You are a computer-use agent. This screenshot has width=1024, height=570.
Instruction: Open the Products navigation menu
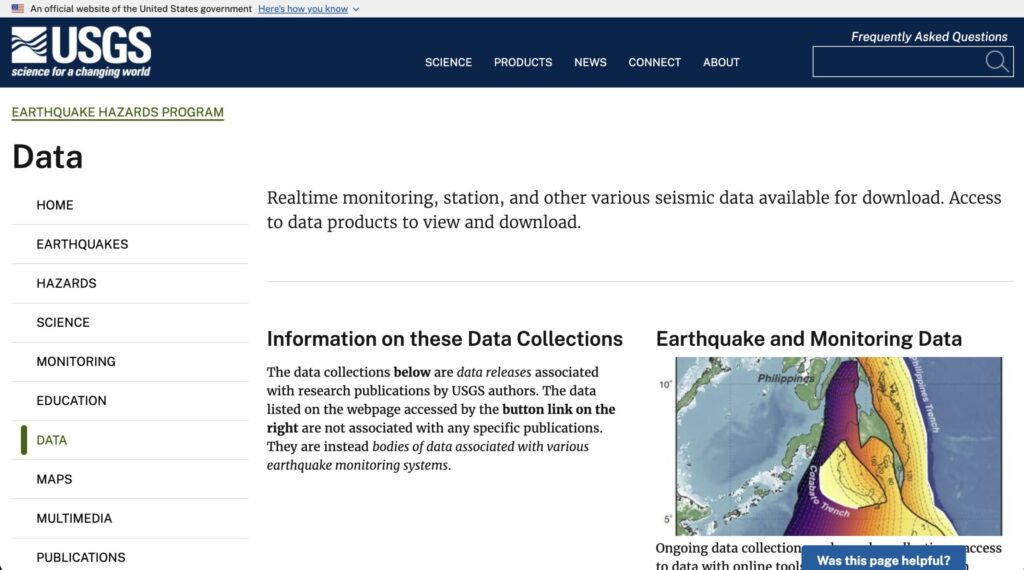[523, 62]
